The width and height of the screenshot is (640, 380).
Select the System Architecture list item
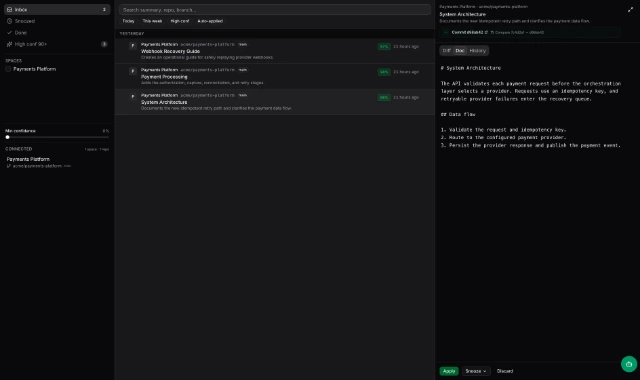(x=275, y=102)
